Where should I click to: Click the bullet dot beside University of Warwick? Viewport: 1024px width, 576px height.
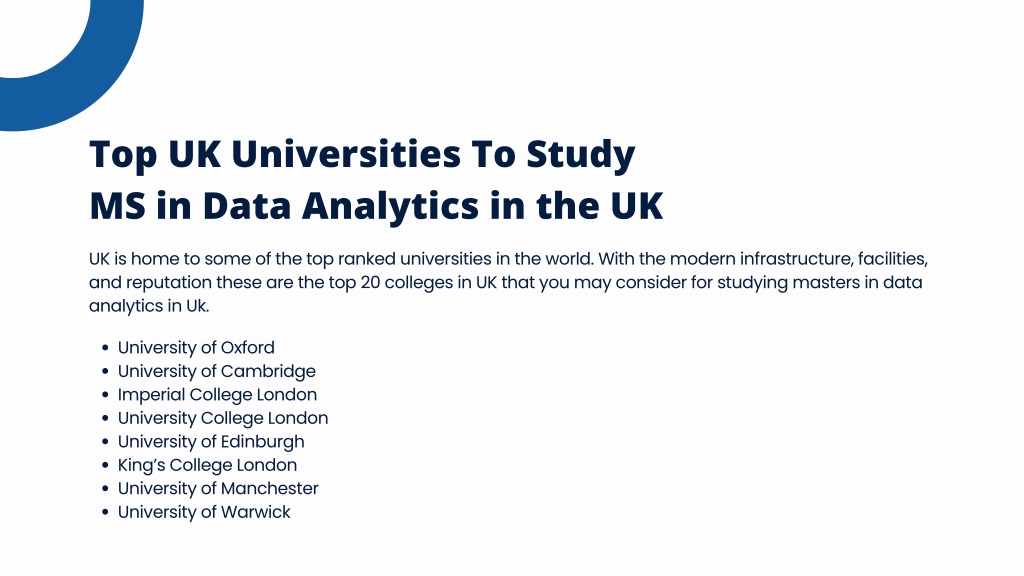pyautogui.click(x=105, y=513)
